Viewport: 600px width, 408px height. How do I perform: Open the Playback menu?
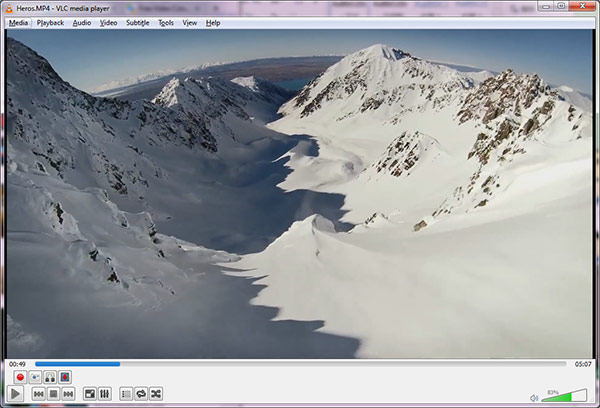click(x=50, y=23)
